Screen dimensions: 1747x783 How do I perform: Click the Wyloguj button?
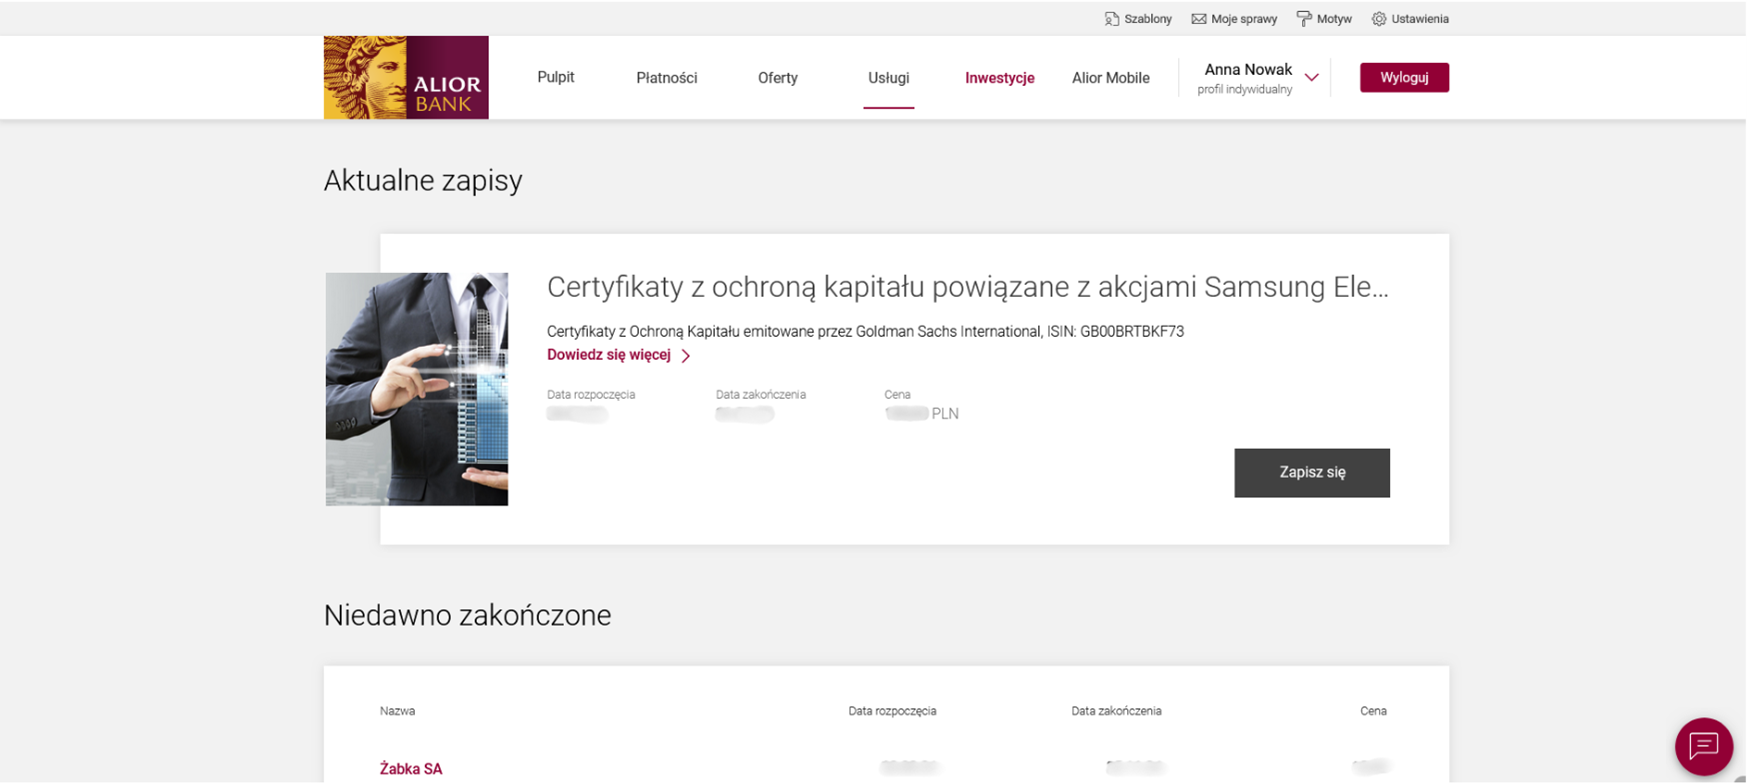coord(1404,77)
